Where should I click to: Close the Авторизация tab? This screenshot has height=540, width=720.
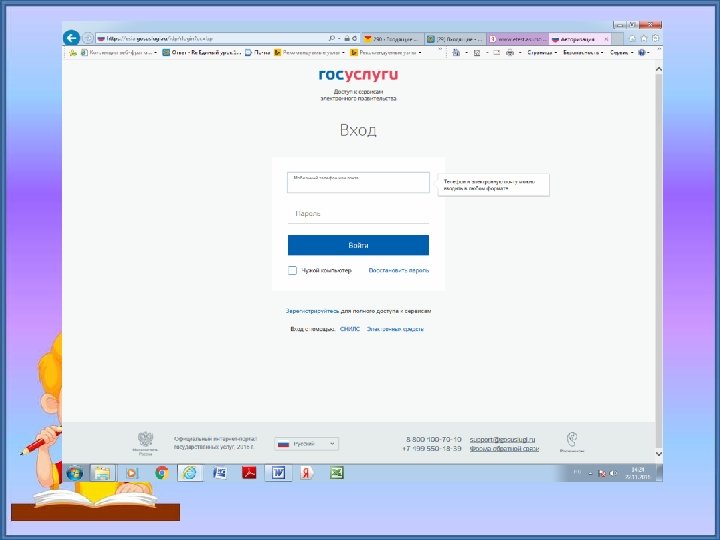(606, 39)
